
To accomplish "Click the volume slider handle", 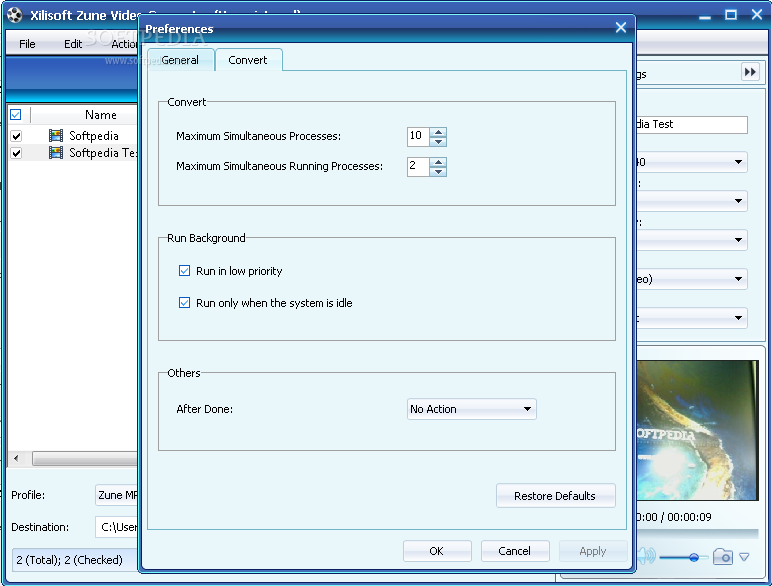I will [694, 557].
